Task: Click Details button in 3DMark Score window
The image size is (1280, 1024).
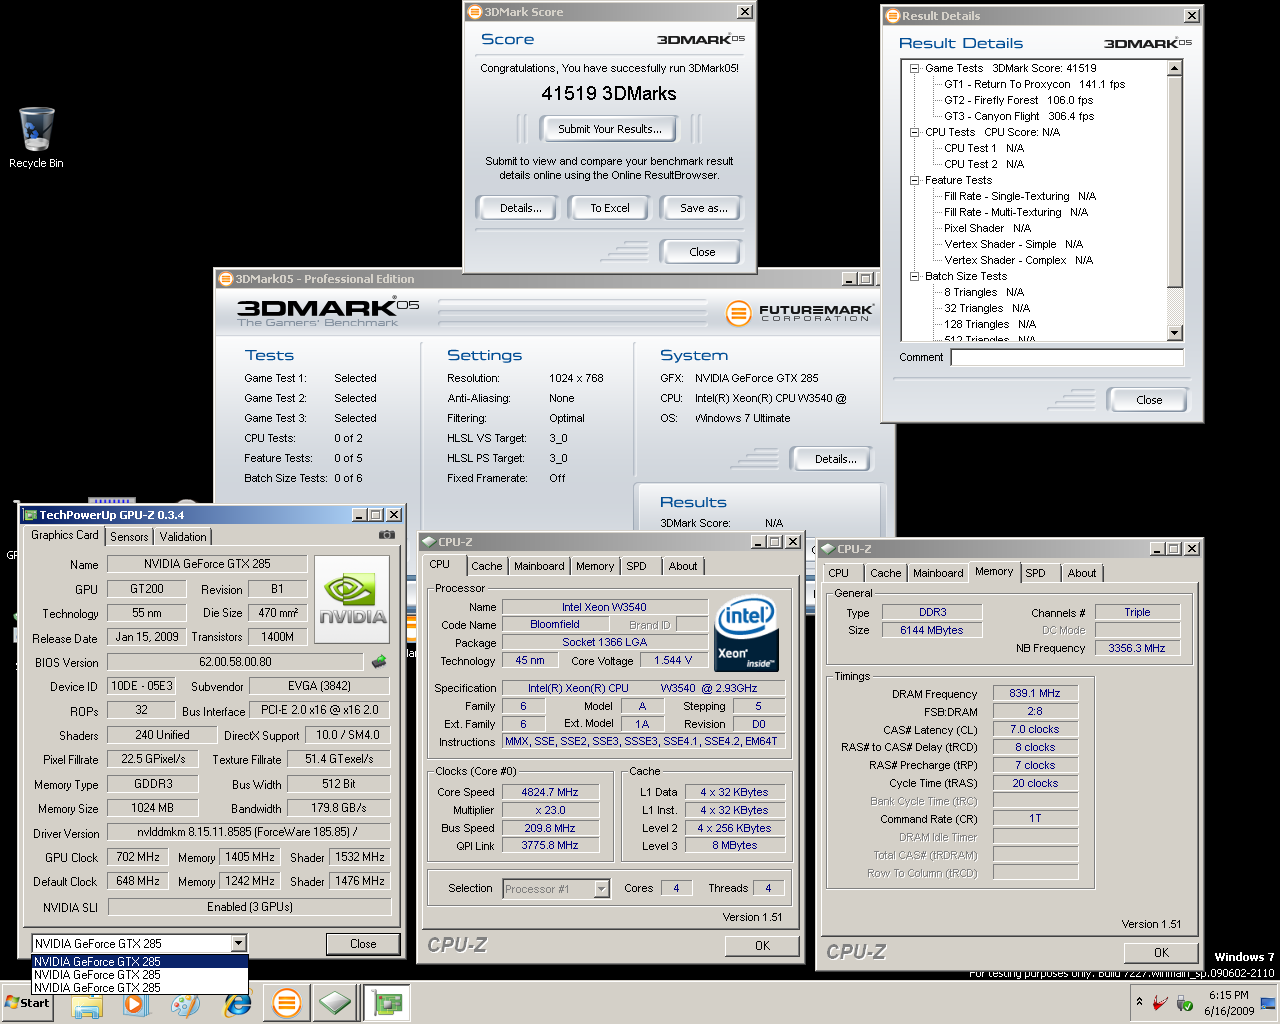Action: click(x=520, y=208)
